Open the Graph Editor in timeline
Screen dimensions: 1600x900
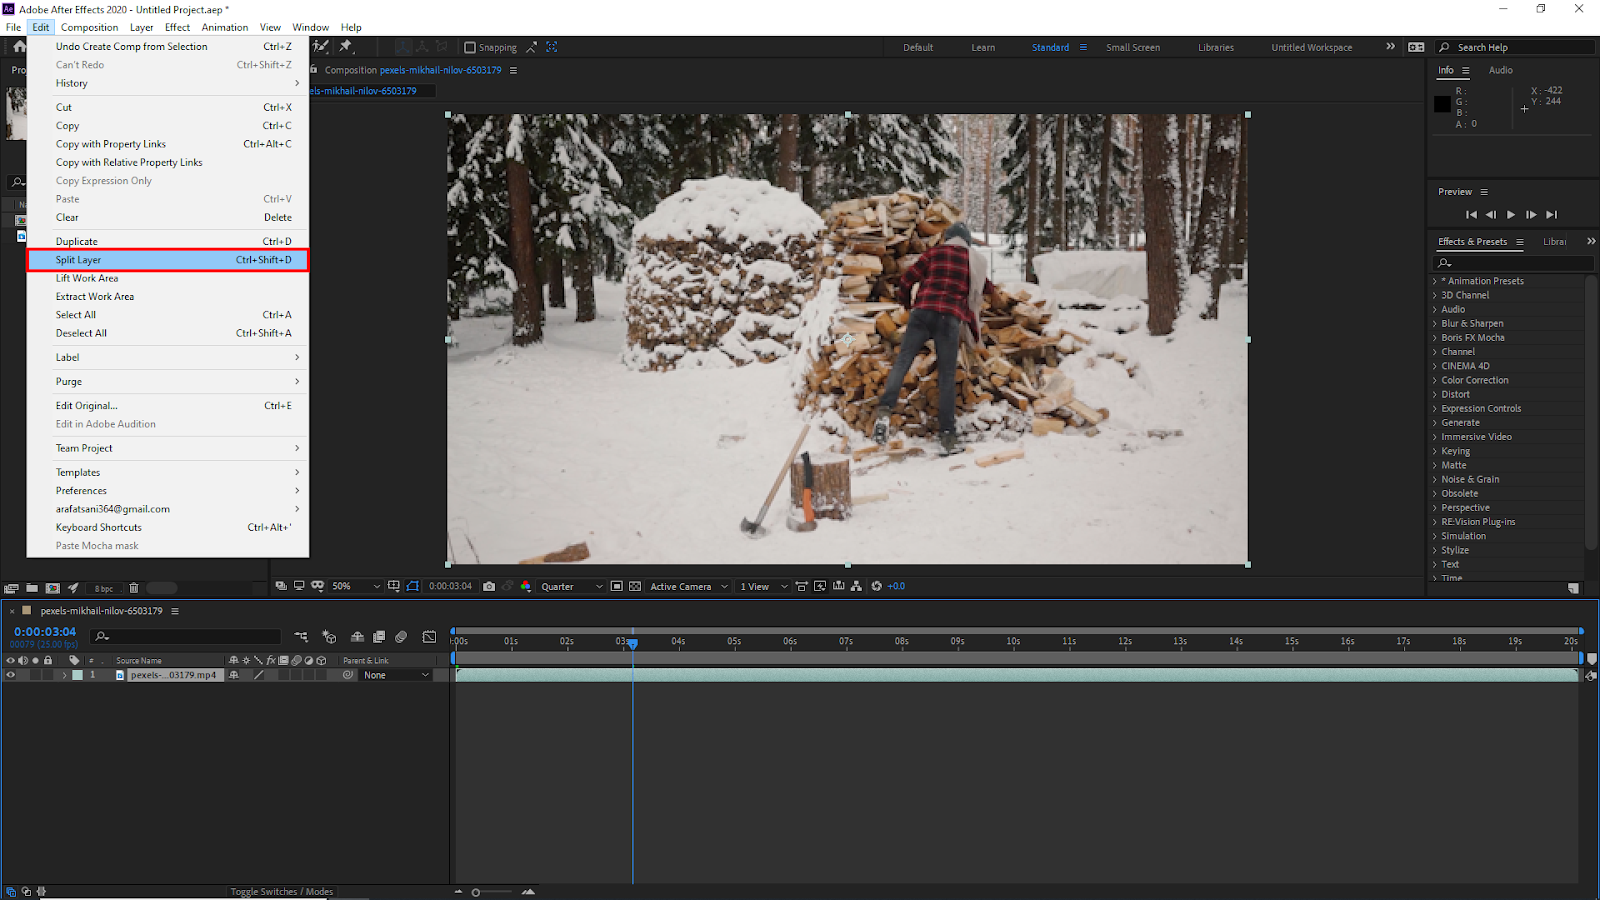click(x=430, y=637)
